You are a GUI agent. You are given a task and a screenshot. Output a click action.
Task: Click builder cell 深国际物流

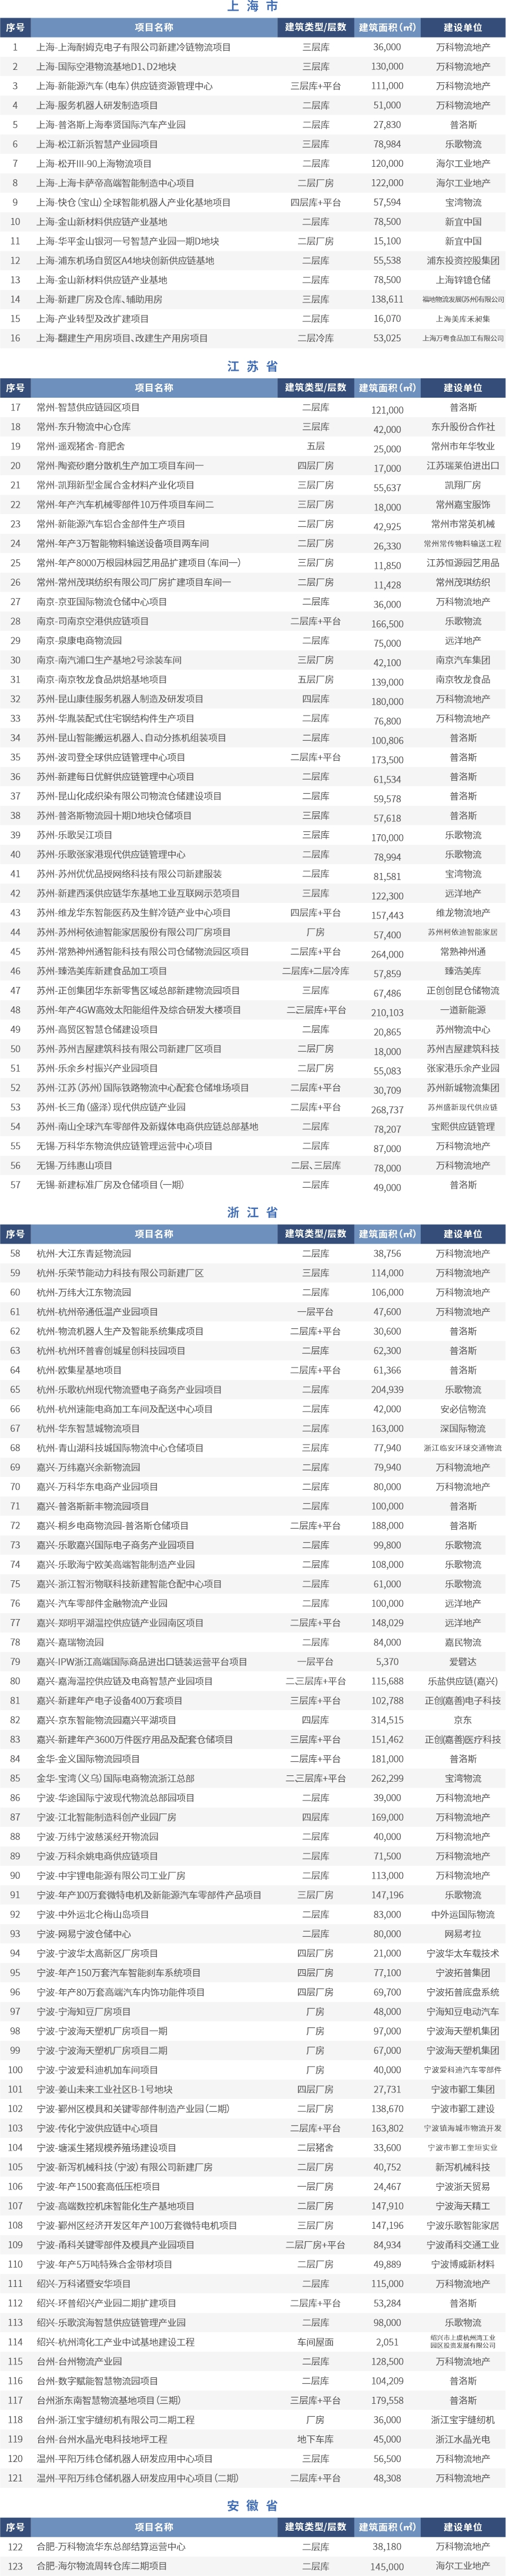click(x=463, y=1429)
